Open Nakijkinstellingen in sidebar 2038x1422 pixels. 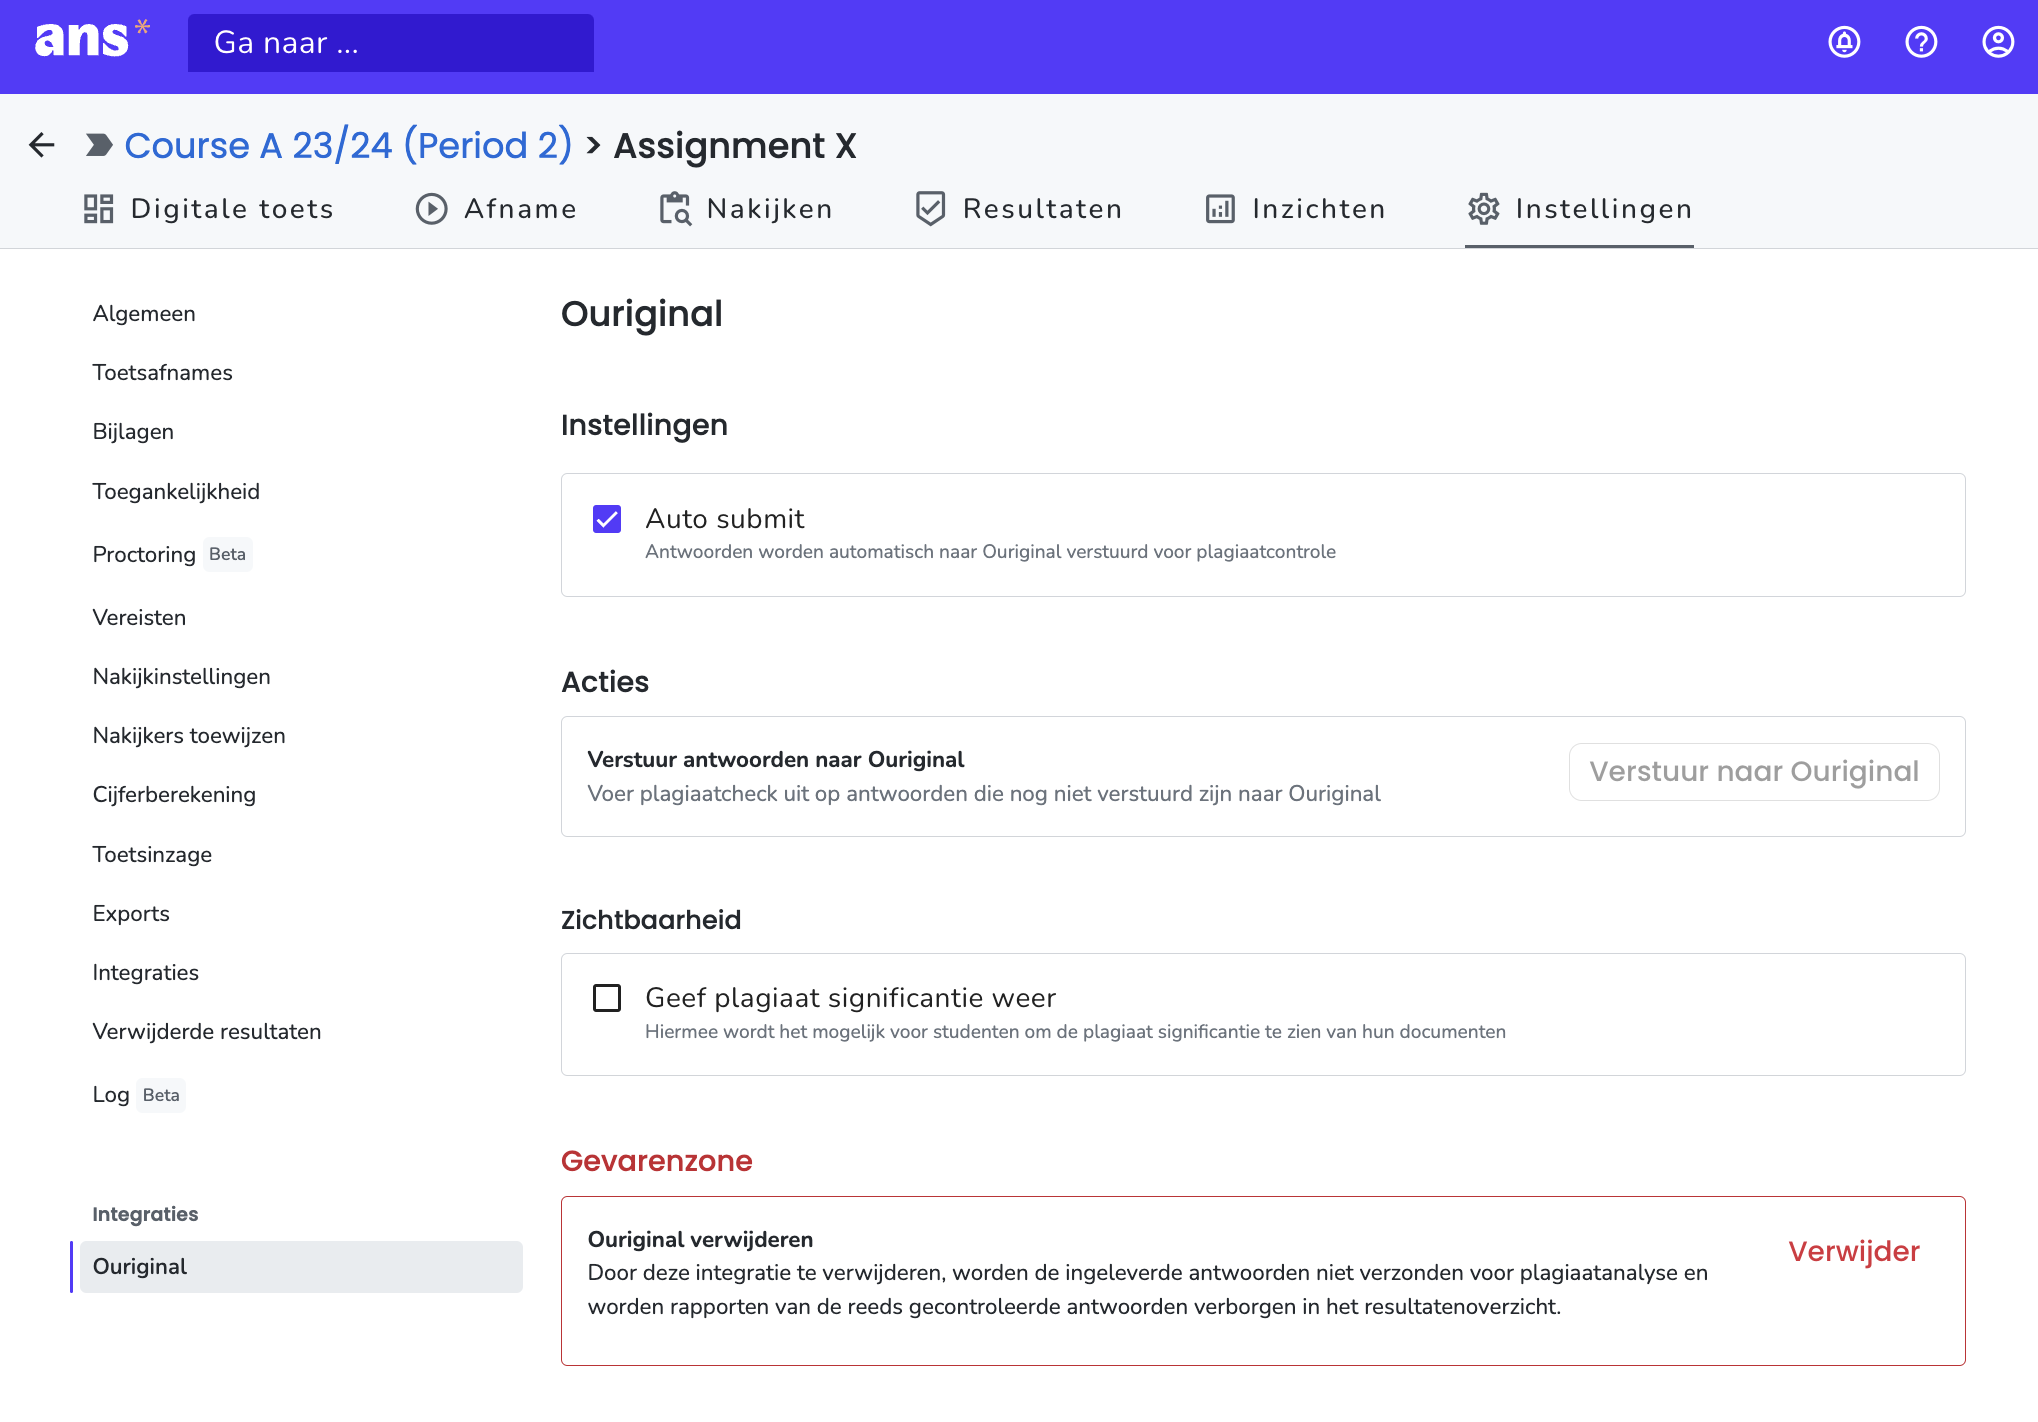pyautogui.click(x=181, y=677)
